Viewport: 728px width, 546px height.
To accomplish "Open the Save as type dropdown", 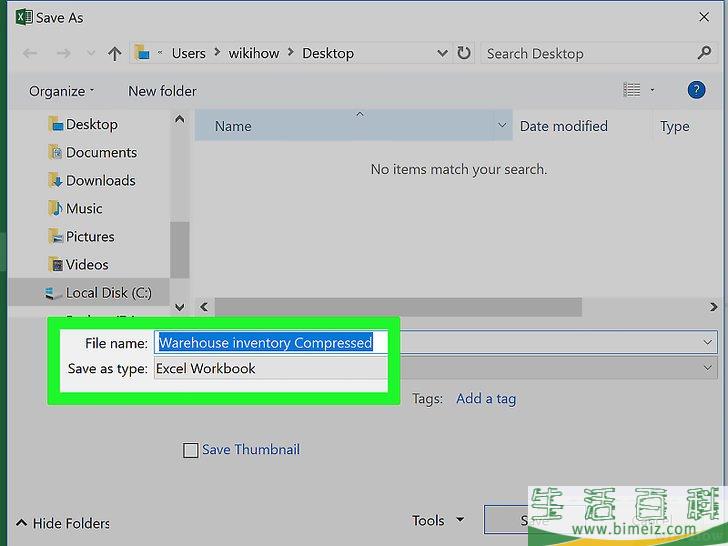I will click(708, 368).
